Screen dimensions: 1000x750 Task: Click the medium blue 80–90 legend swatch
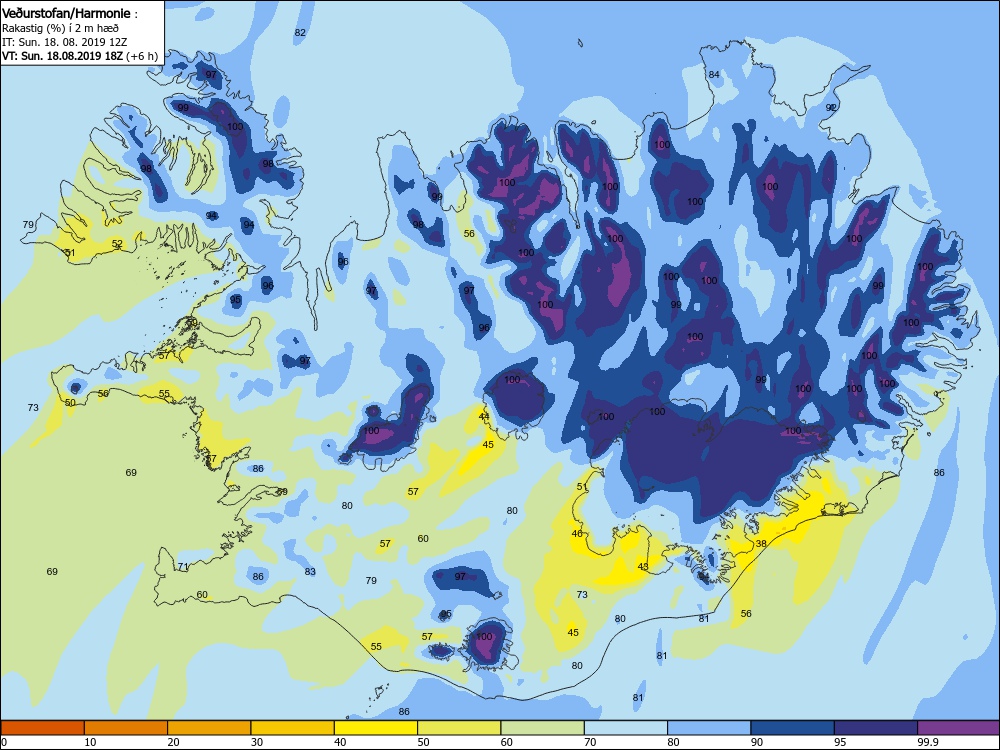tap(709, 728)
